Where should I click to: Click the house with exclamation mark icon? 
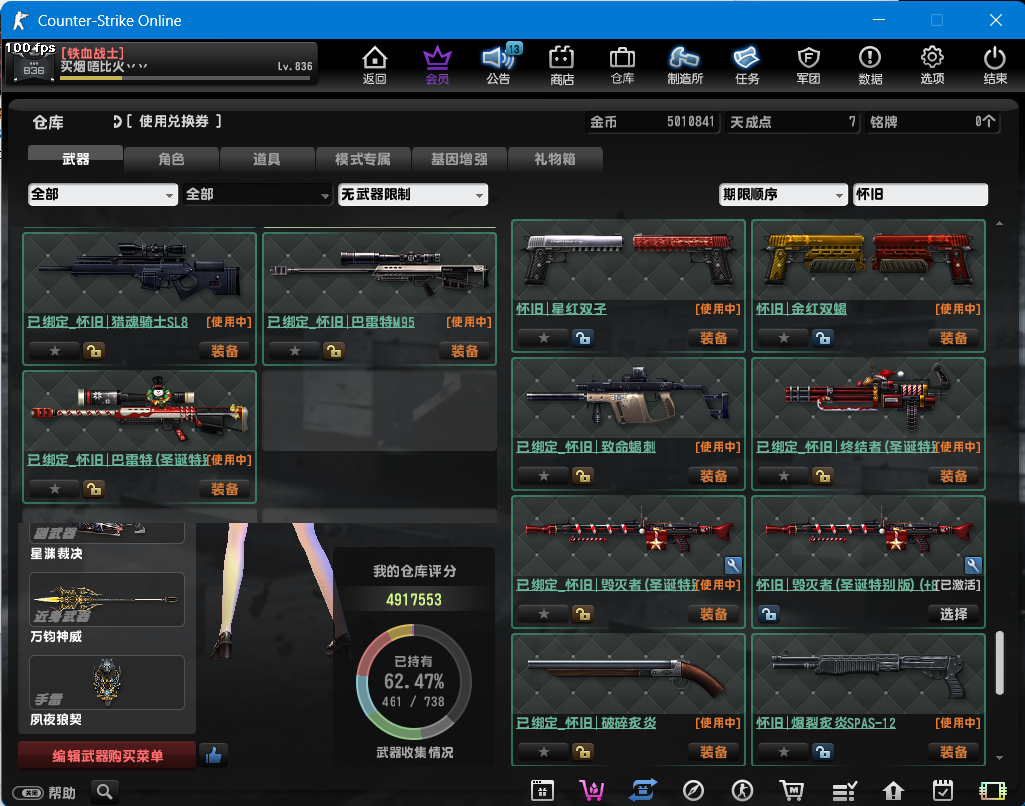pos(893,791)
